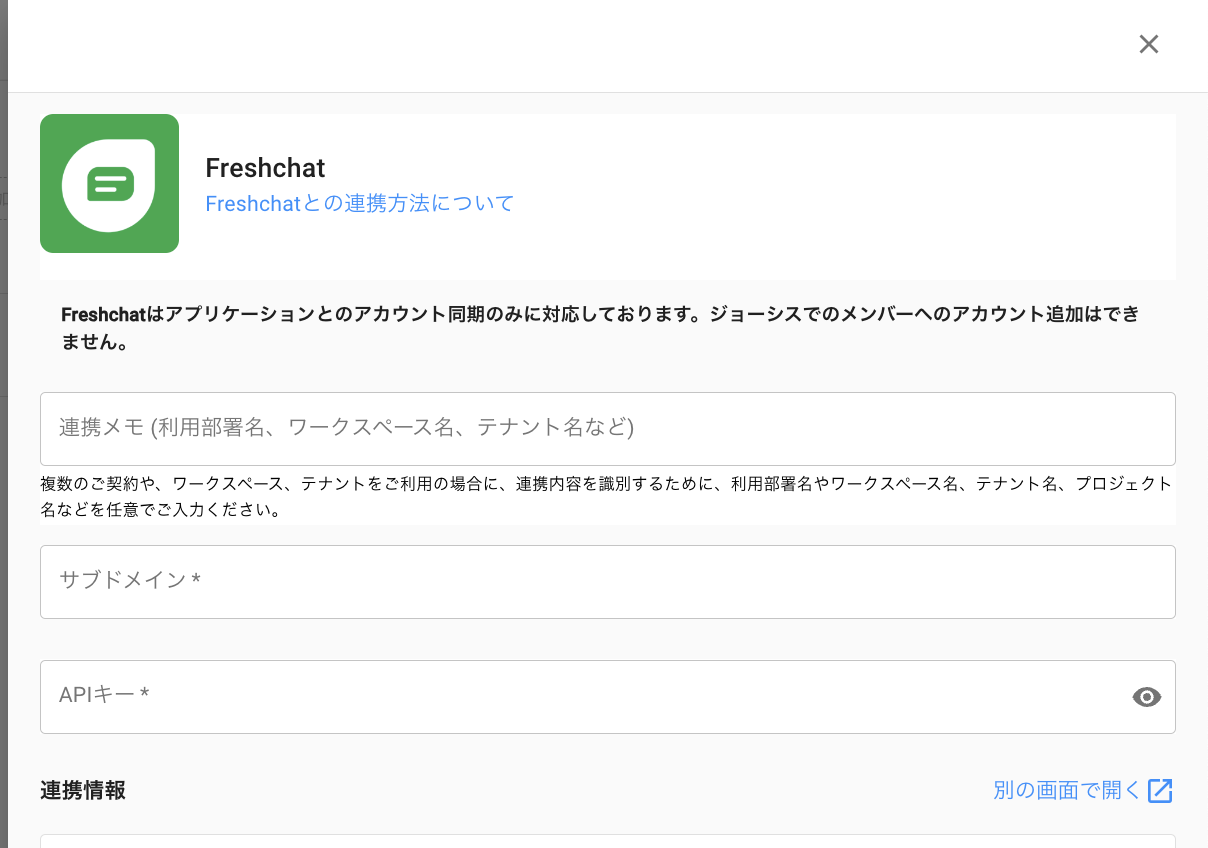Open the Freshchatとの連携方法について help link
The image size is (1208, 848).
click(x=359, y=204)
